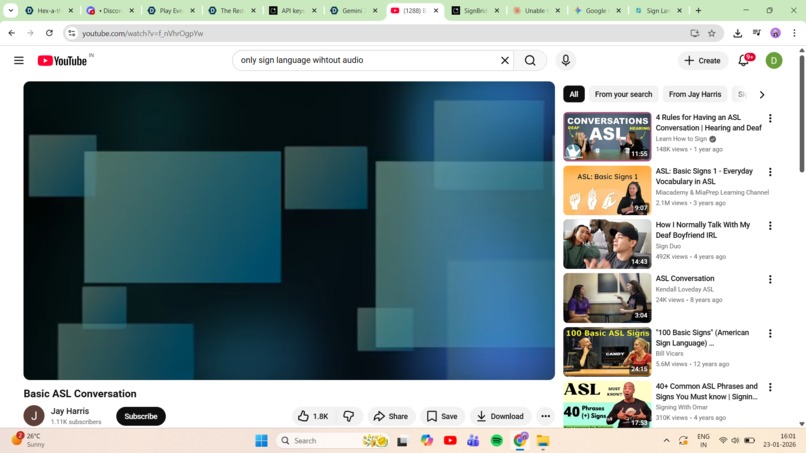
Task: Open options menu for 40+ Common ASL Phrases
Action: (770, 387)
